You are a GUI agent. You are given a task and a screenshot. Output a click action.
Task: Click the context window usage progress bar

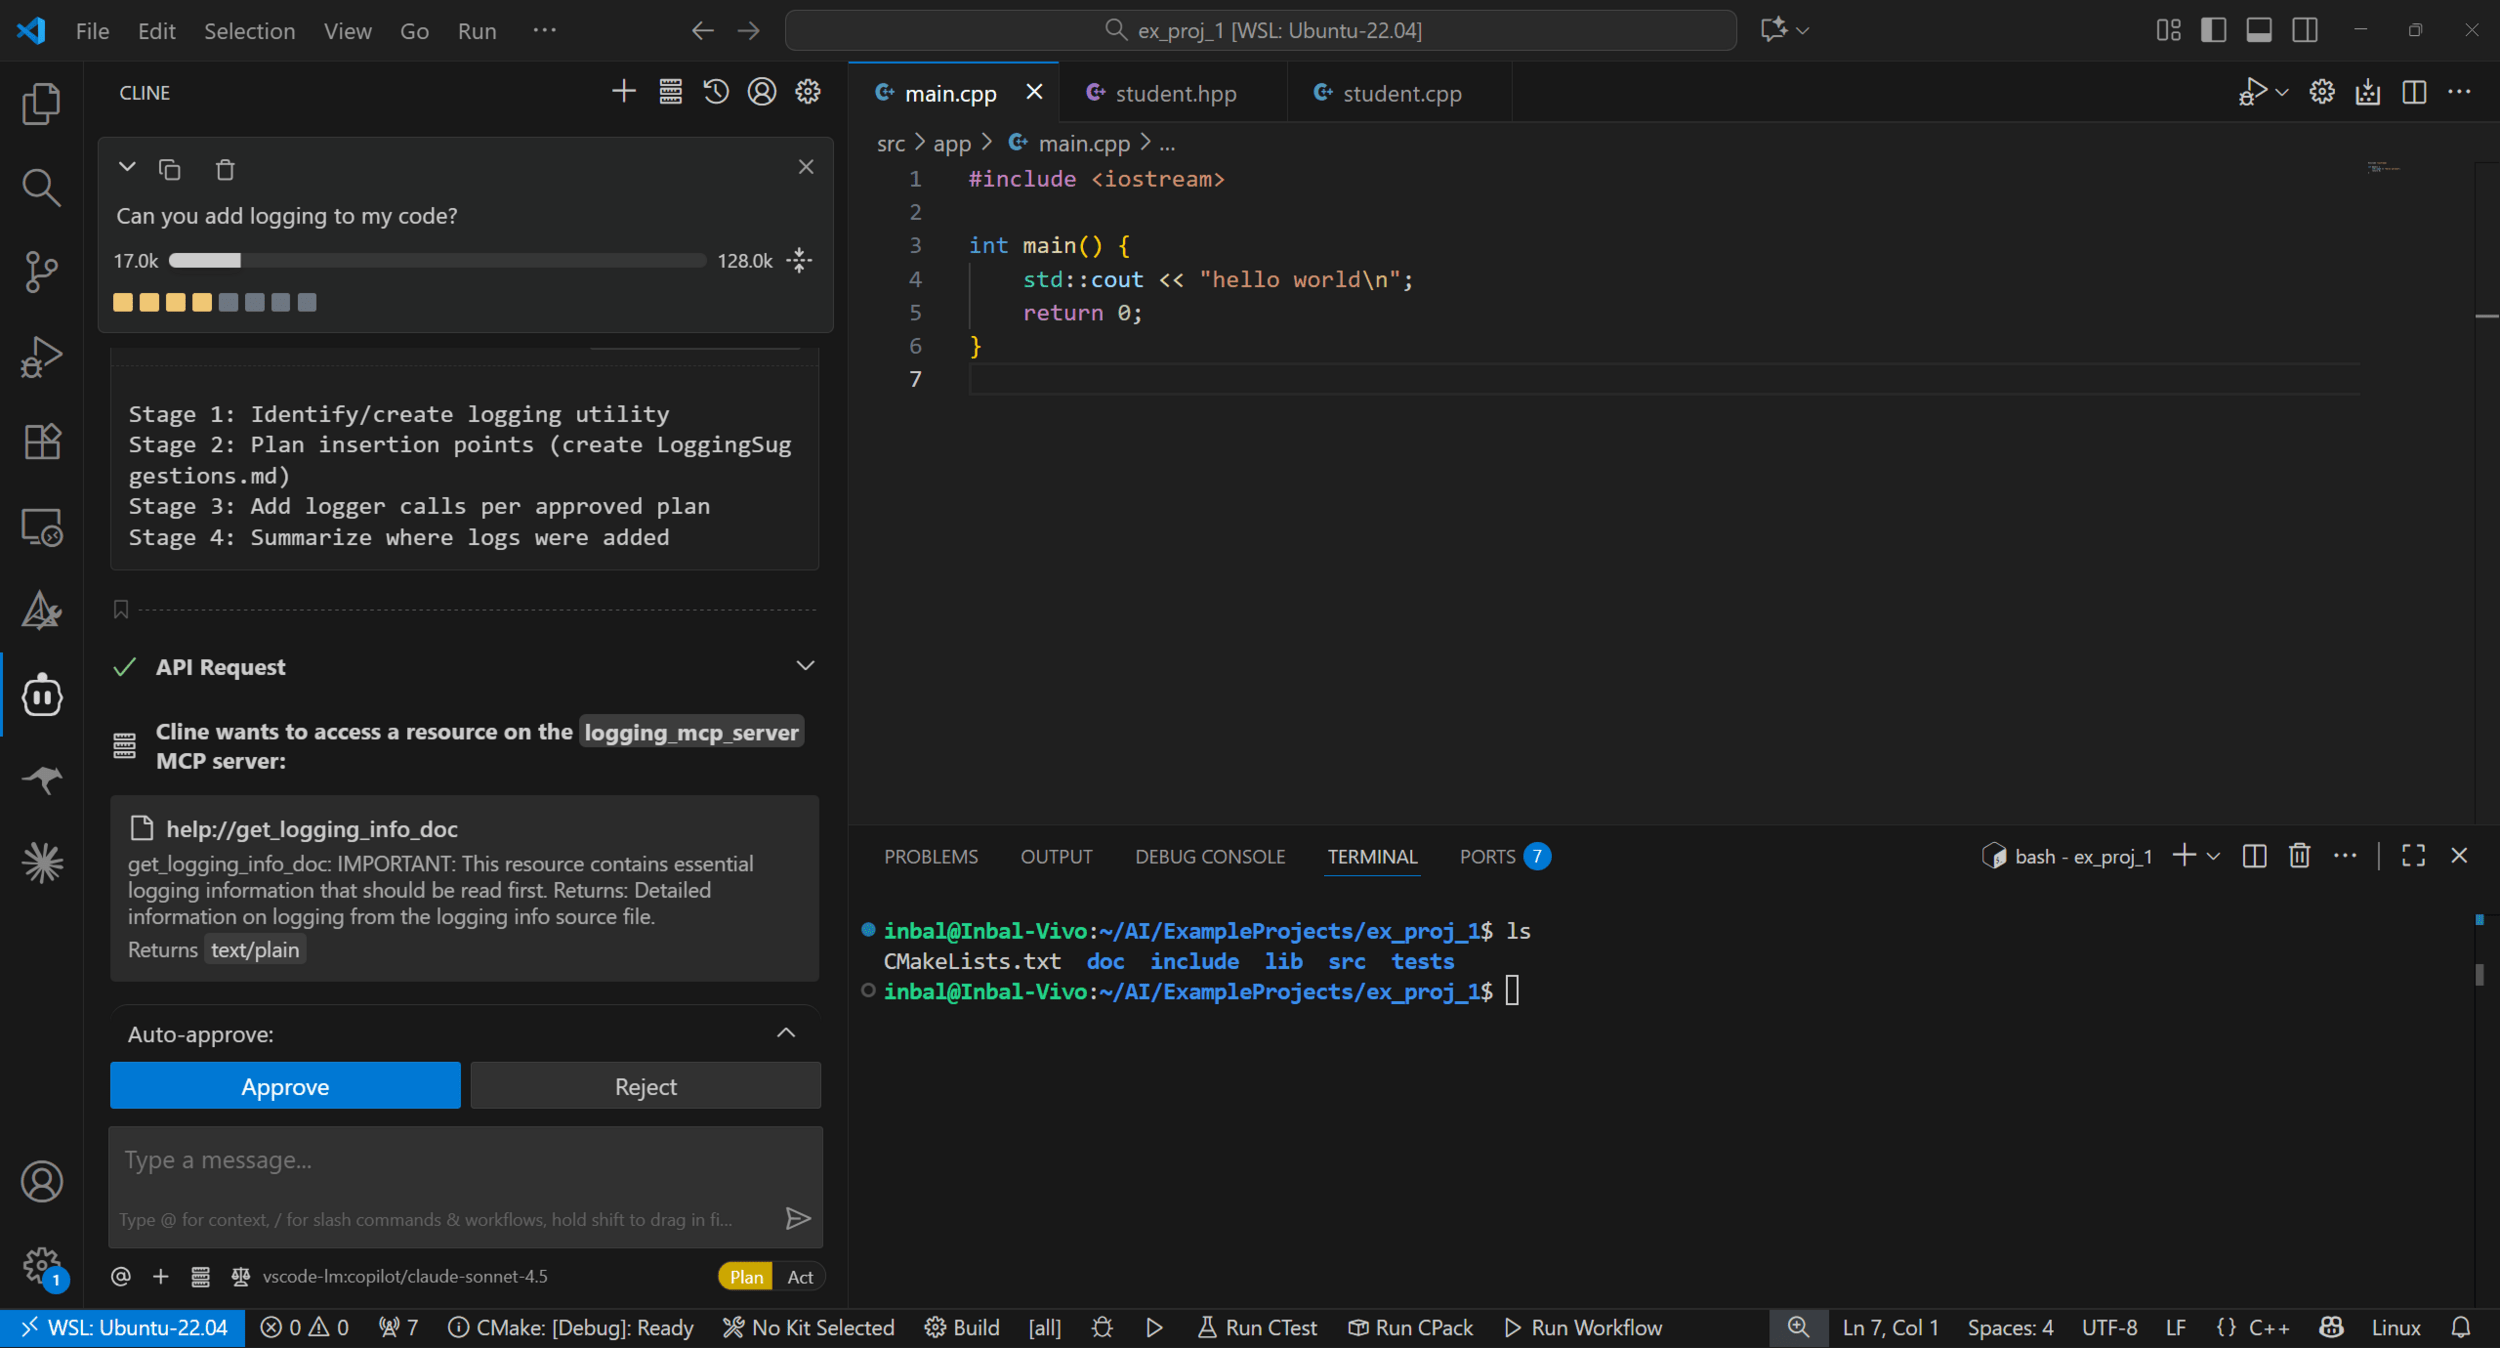[437, 261]
